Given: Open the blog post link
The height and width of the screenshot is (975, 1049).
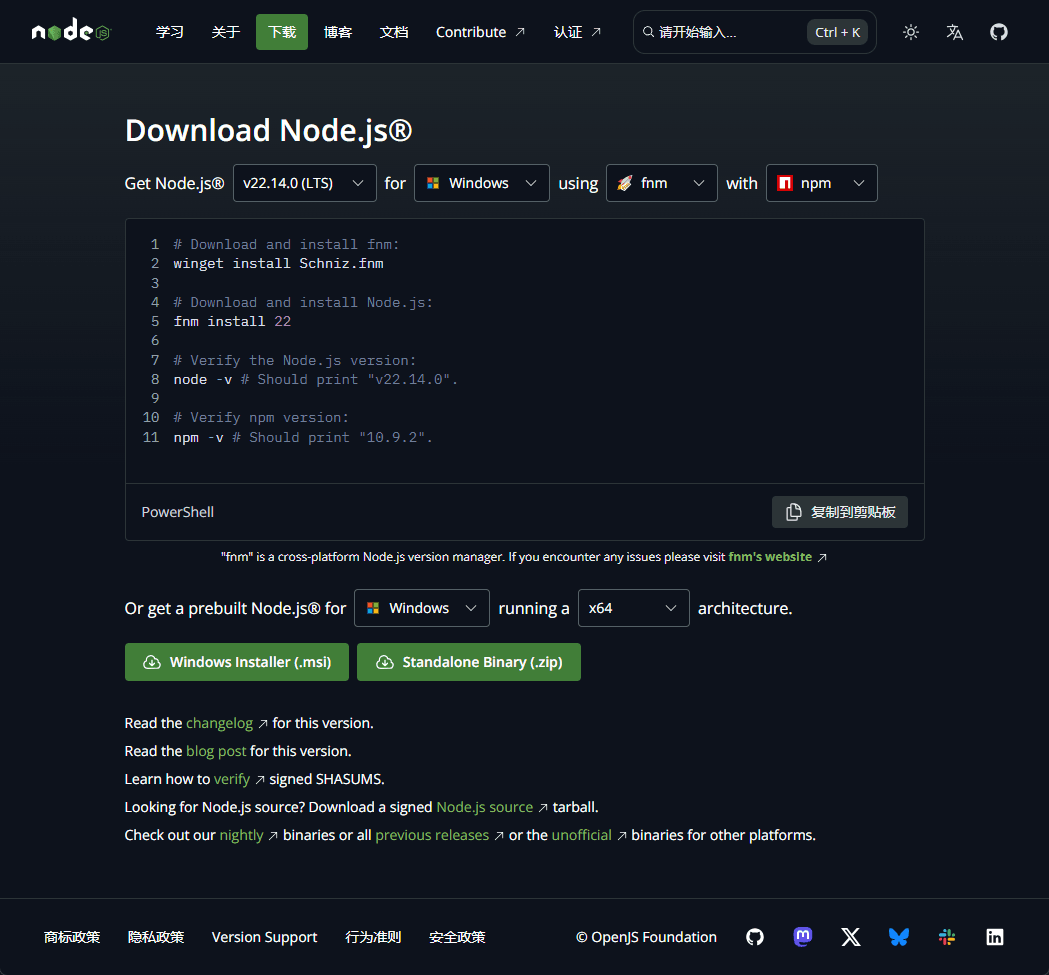Looking at the screenshot, I should pos(216,751).
